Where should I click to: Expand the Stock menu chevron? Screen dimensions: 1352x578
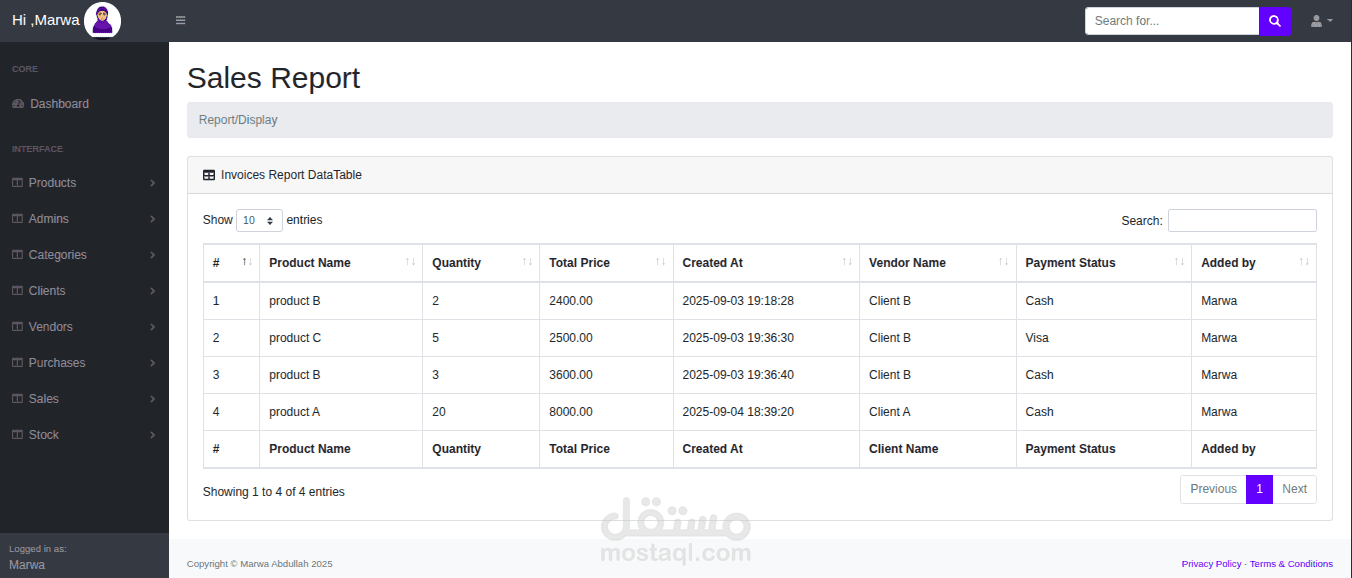click(152, 435)
